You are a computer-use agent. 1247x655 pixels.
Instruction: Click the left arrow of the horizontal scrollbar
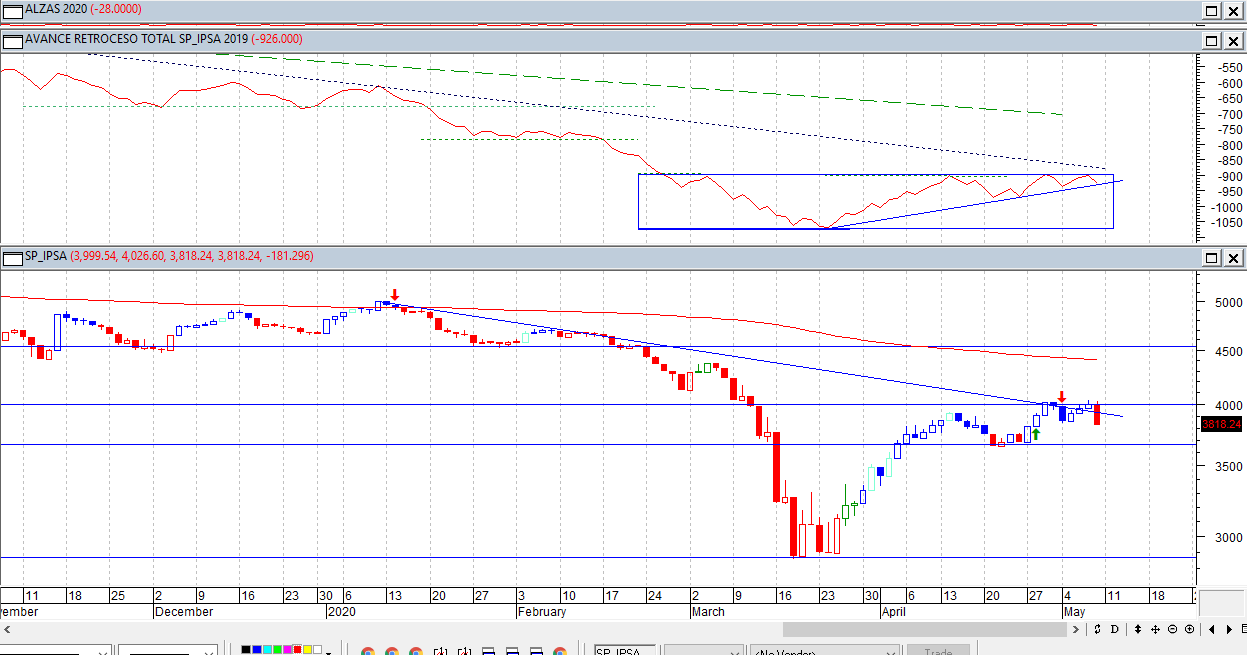(x=8, y=629)
